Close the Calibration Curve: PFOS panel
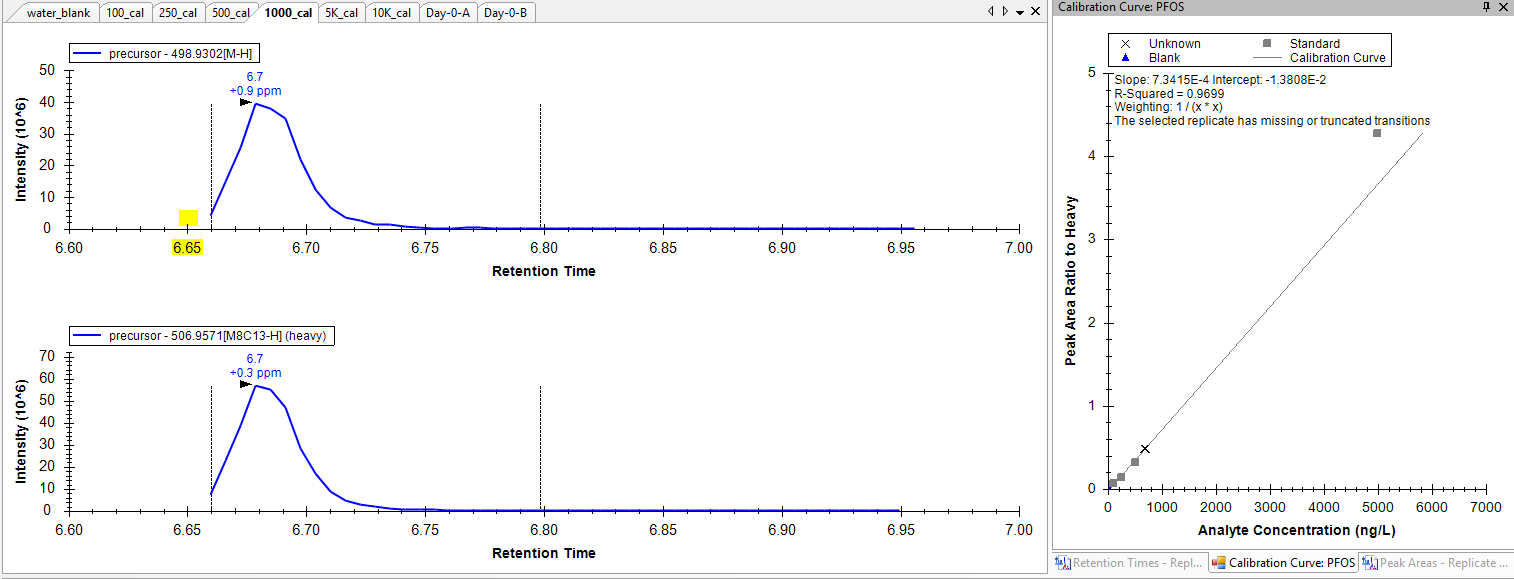Image resolution: width=1514 pixels, height=579 pixels. point(1503,7)
